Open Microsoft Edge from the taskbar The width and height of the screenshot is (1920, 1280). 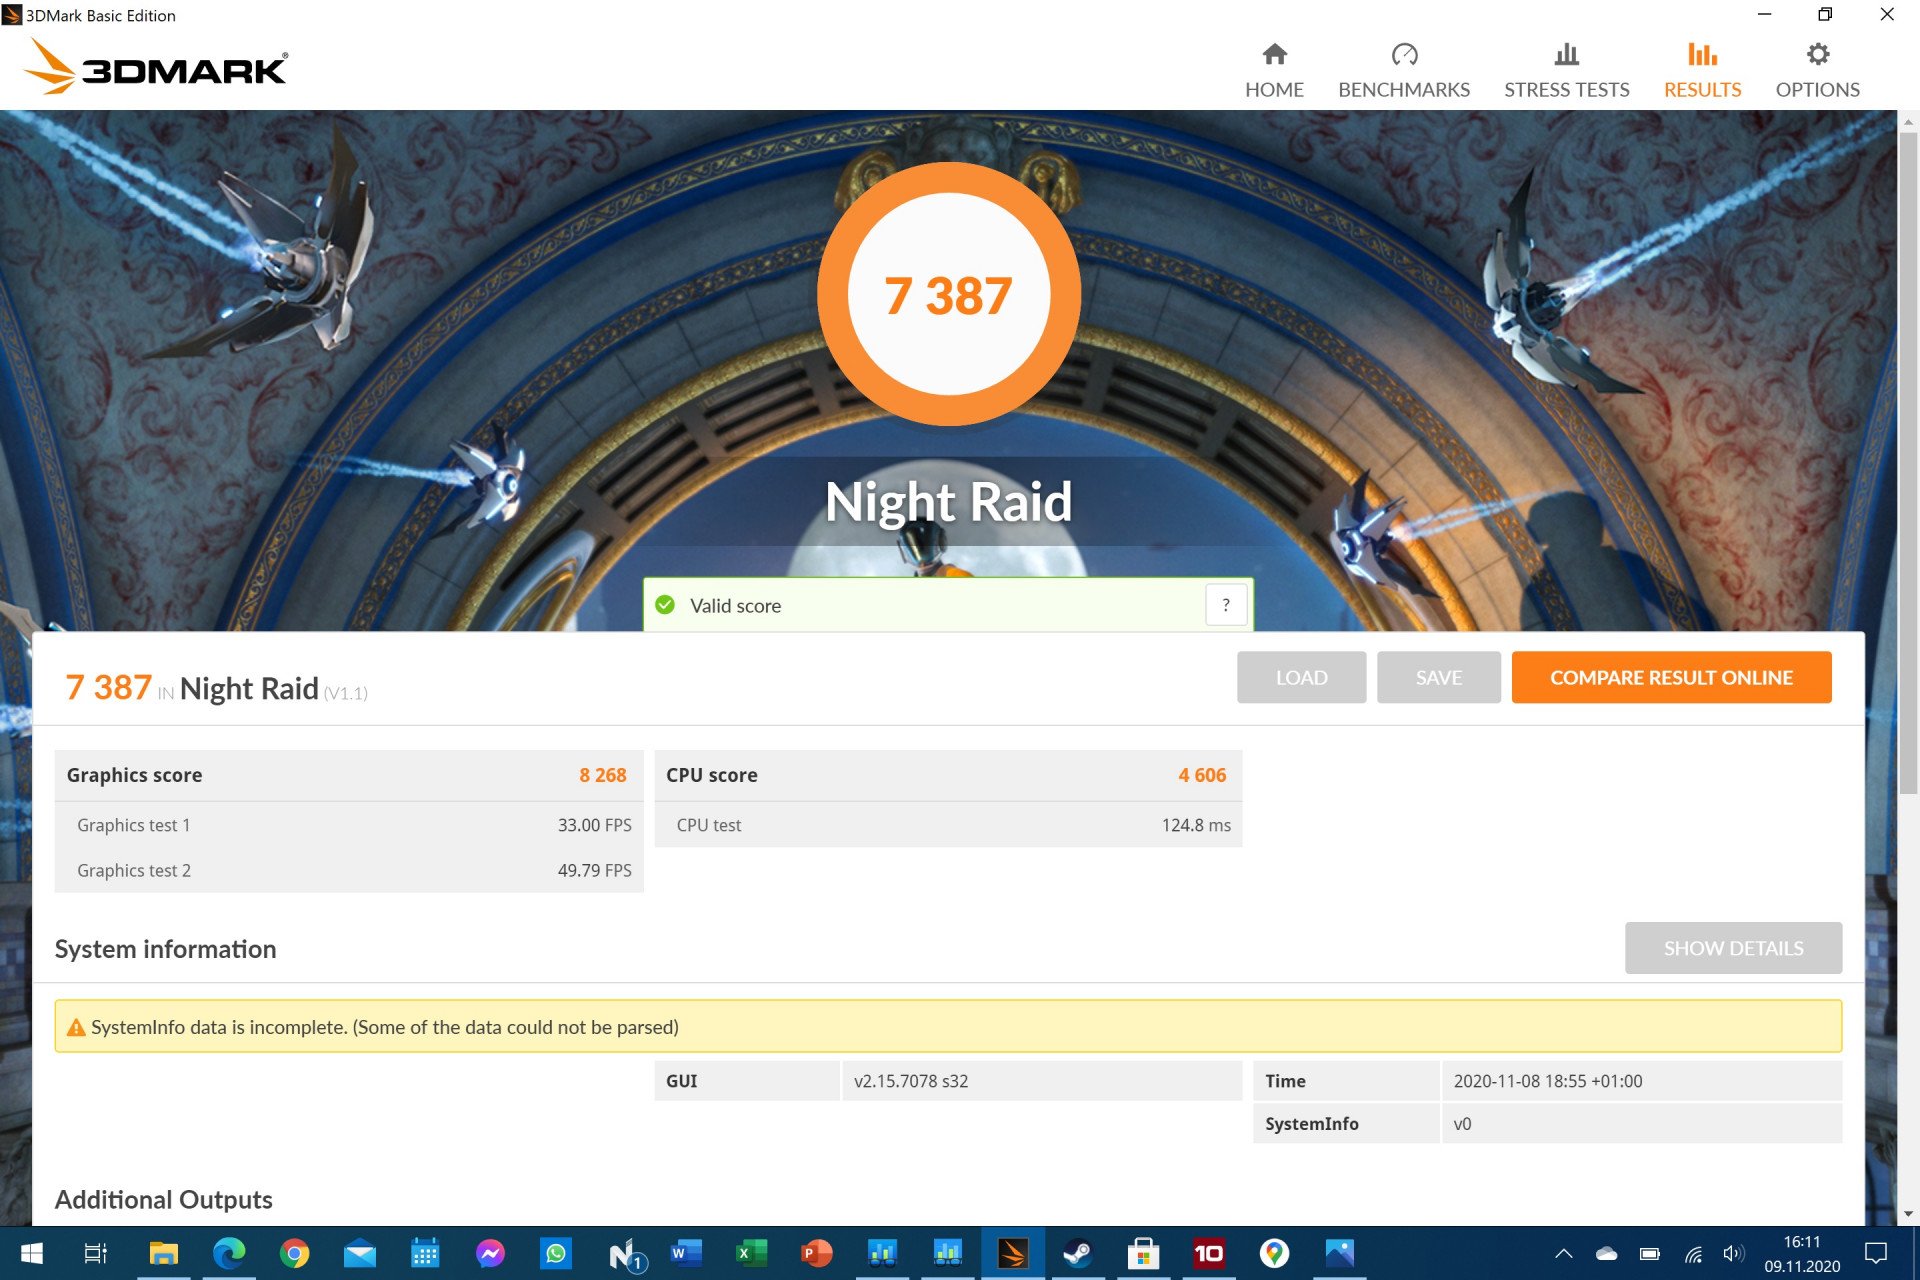229,1253
